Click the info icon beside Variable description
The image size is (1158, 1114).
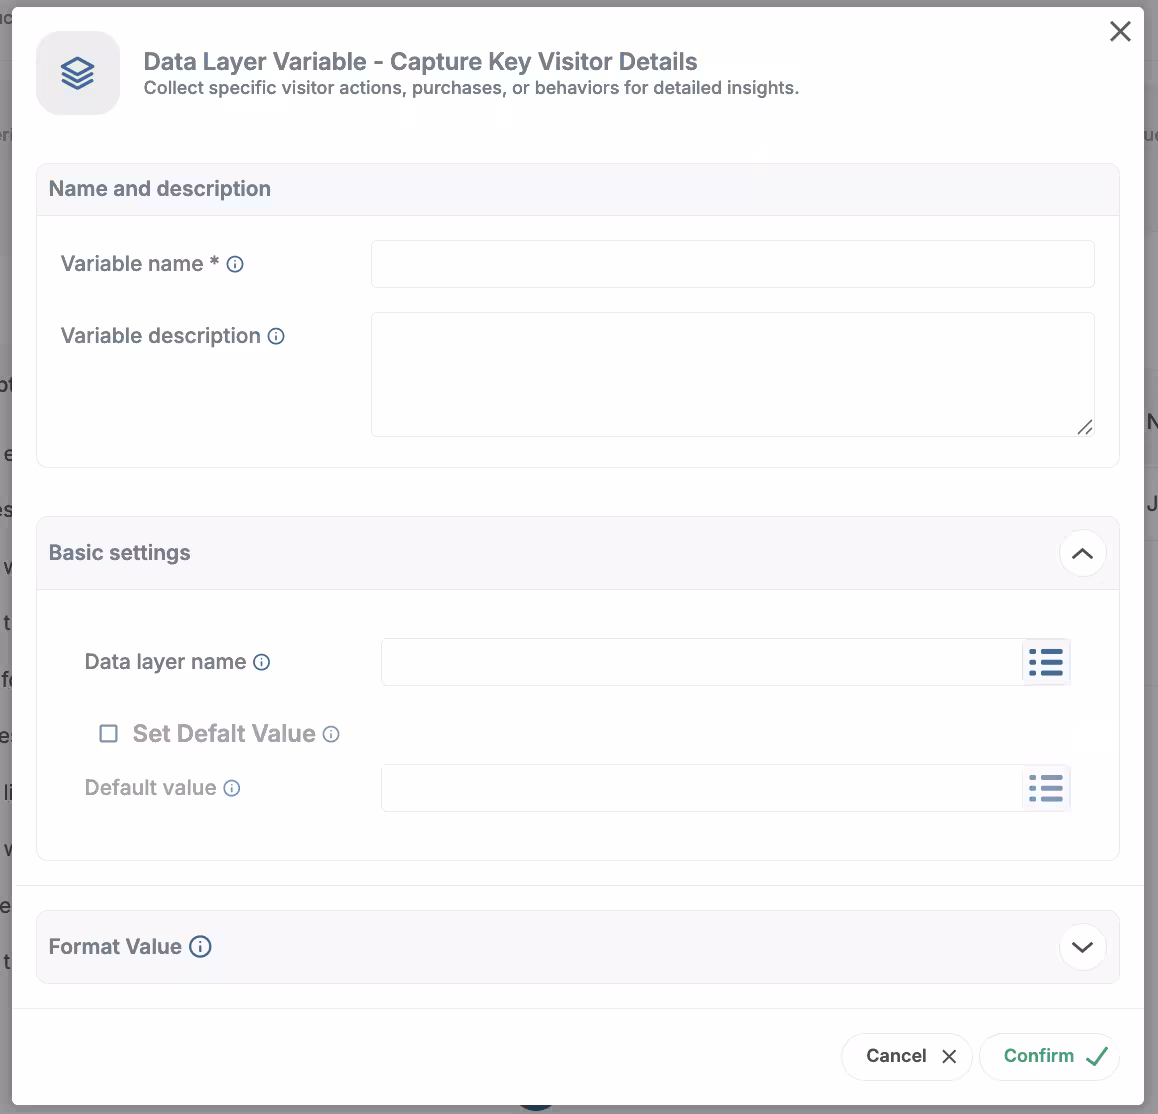(x=276, y=336)
